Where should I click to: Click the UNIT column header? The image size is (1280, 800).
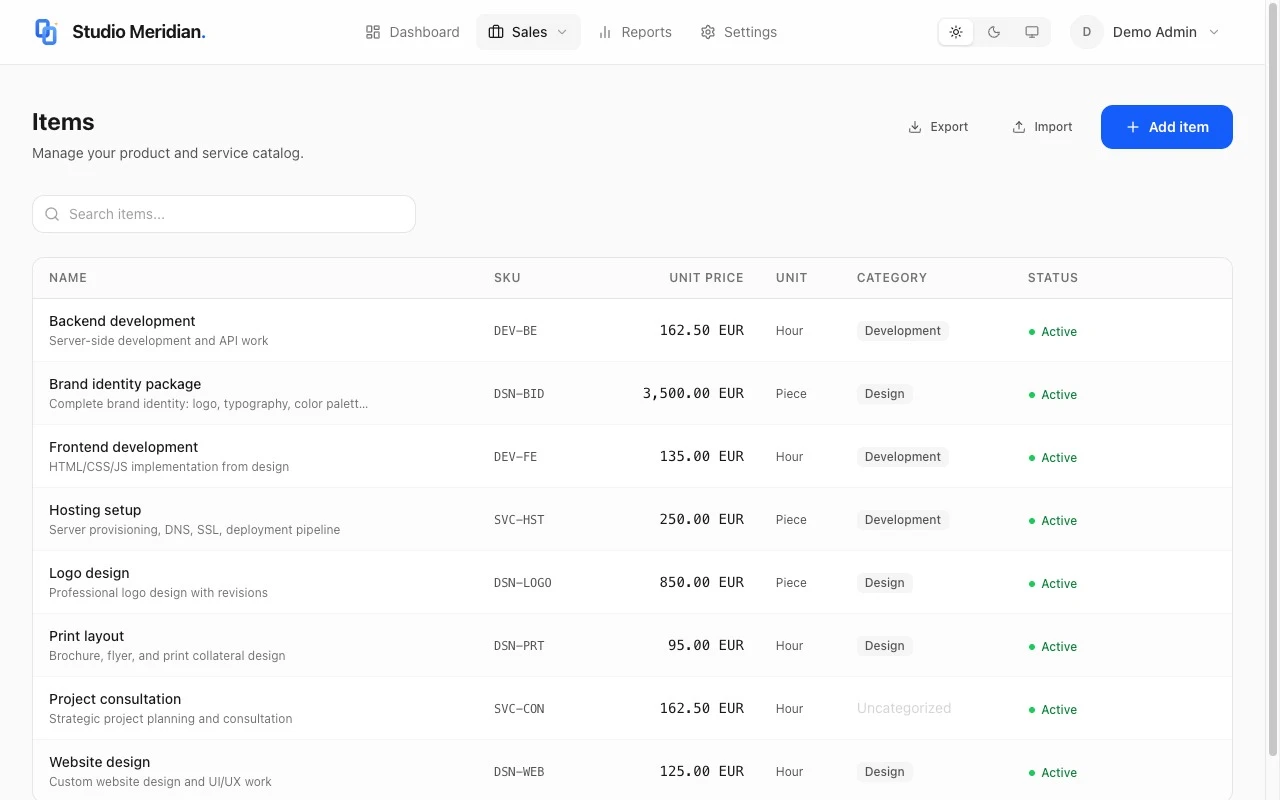click(791, 278)
